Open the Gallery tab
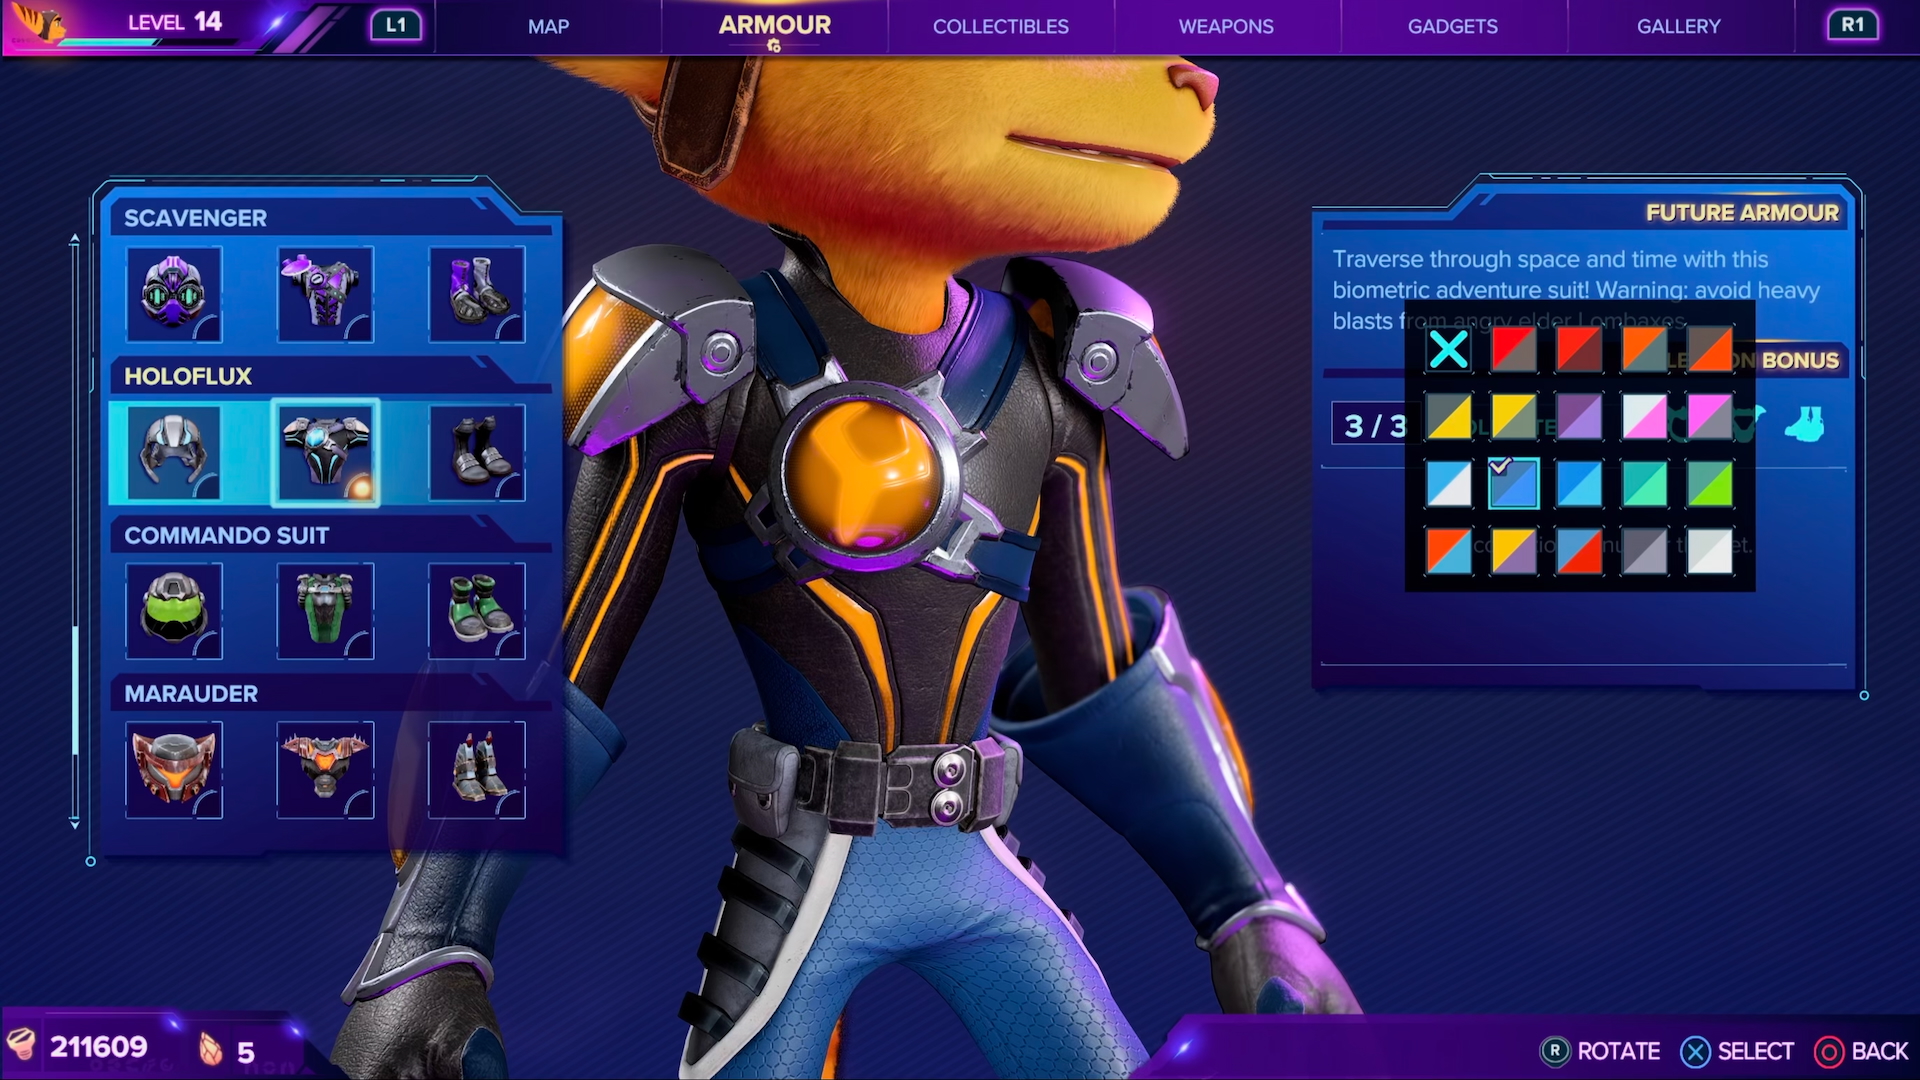This screenshot has width=1920, height=1080. [1678, 27]
